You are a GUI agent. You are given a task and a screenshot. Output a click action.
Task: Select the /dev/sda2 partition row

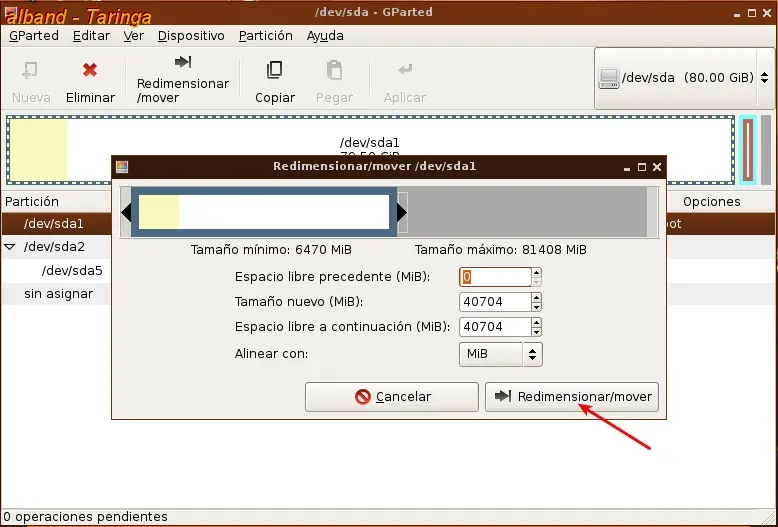tap(56, 247)
